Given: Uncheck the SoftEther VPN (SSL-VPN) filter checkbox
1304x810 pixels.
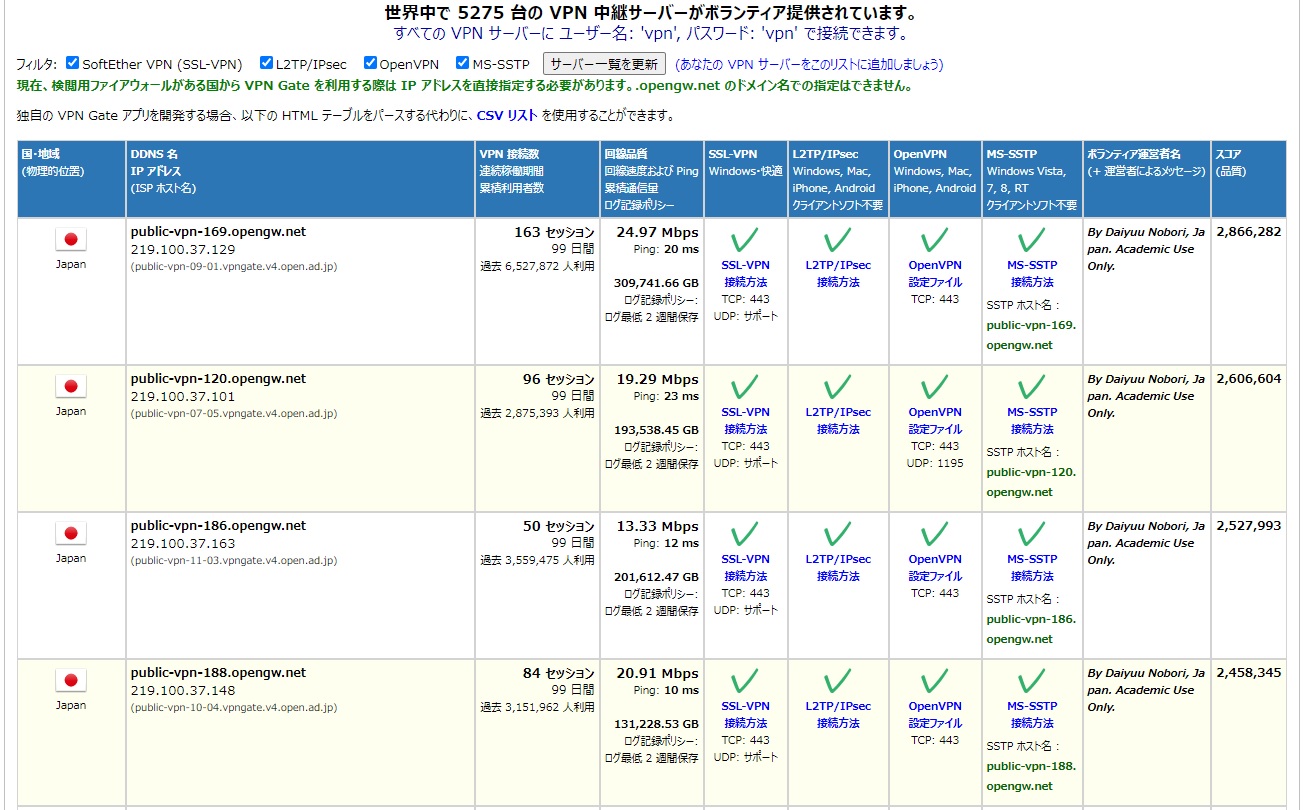Looking at the screenshot, I should (x=72, y=63).
